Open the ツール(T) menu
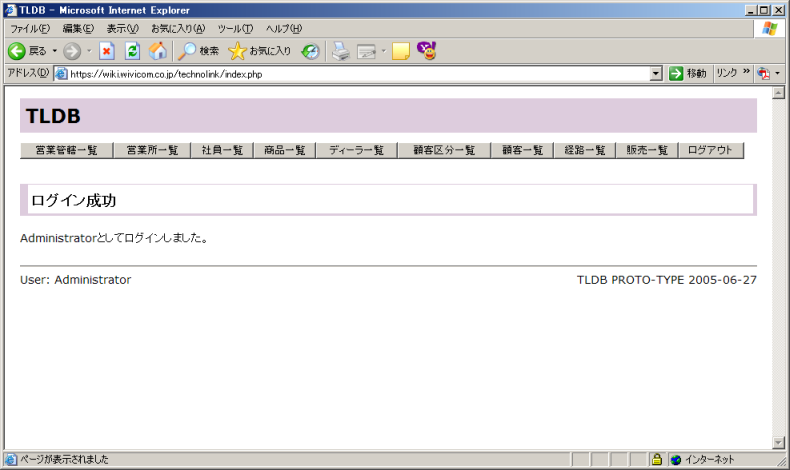Viewport: 790px width, 470px height. [x=235, y=29]
